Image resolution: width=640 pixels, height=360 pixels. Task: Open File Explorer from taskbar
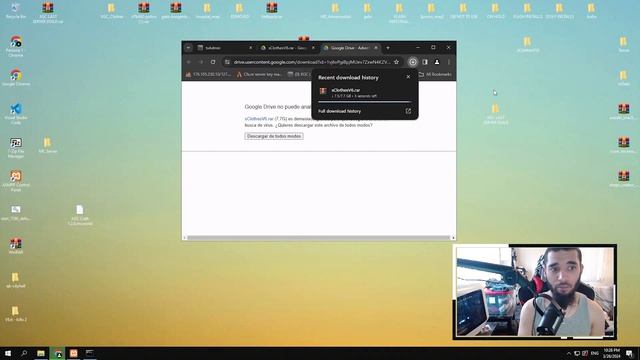[x=41, y=353]
